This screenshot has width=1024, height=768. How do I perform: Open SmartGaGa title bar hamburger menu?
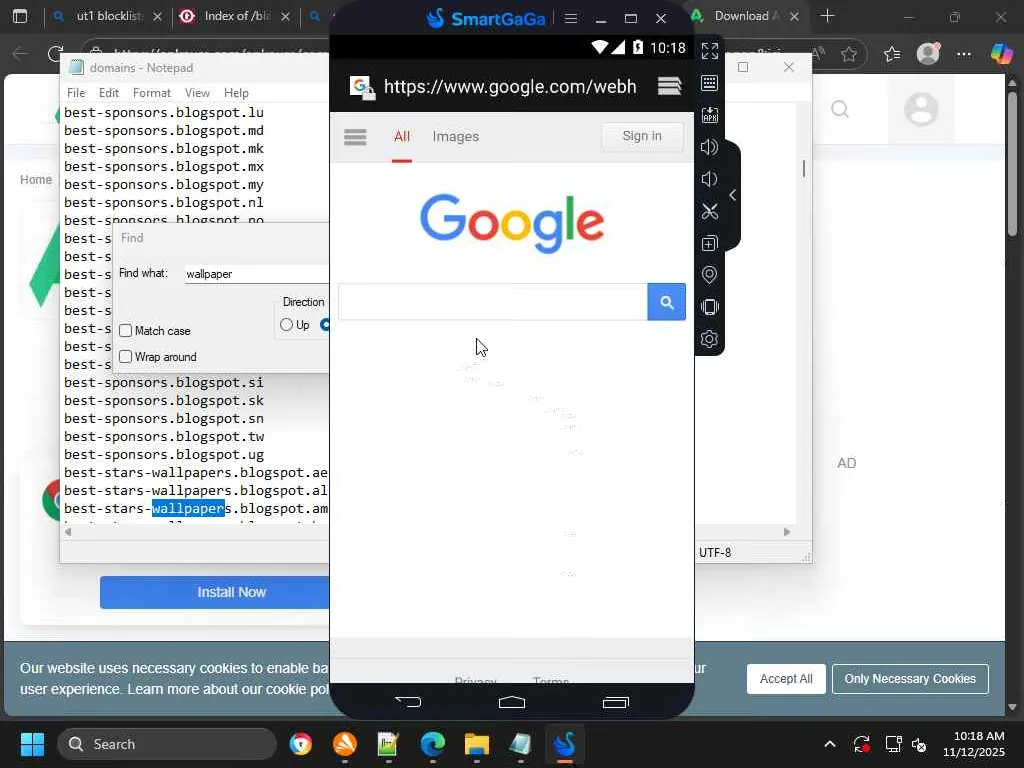(571, 18)
